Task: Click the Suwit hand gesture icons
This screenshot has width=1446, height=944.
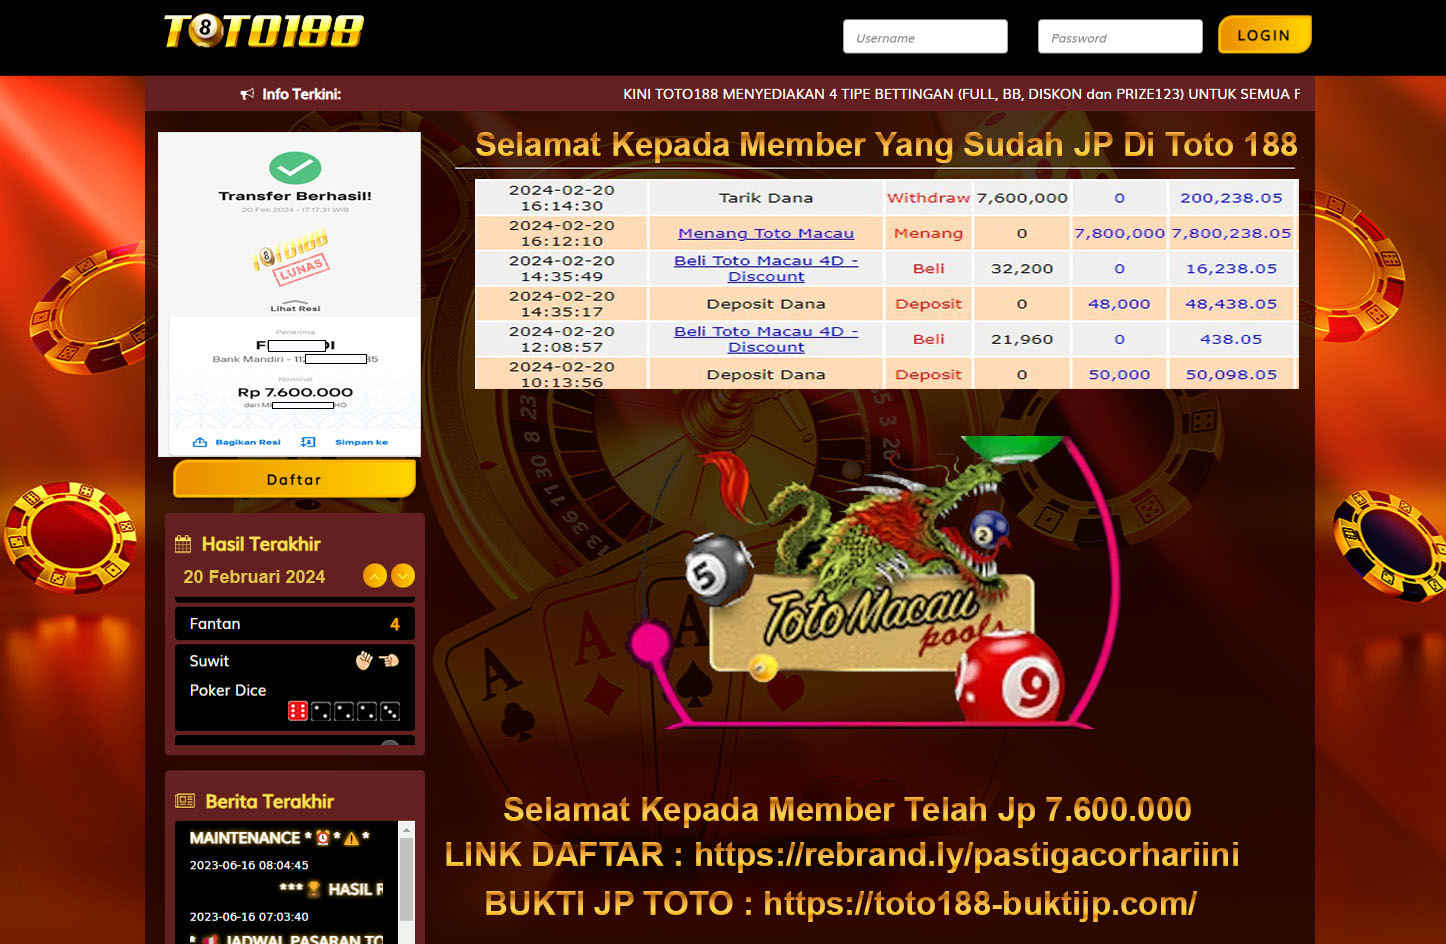Action: tap(377, 660)
